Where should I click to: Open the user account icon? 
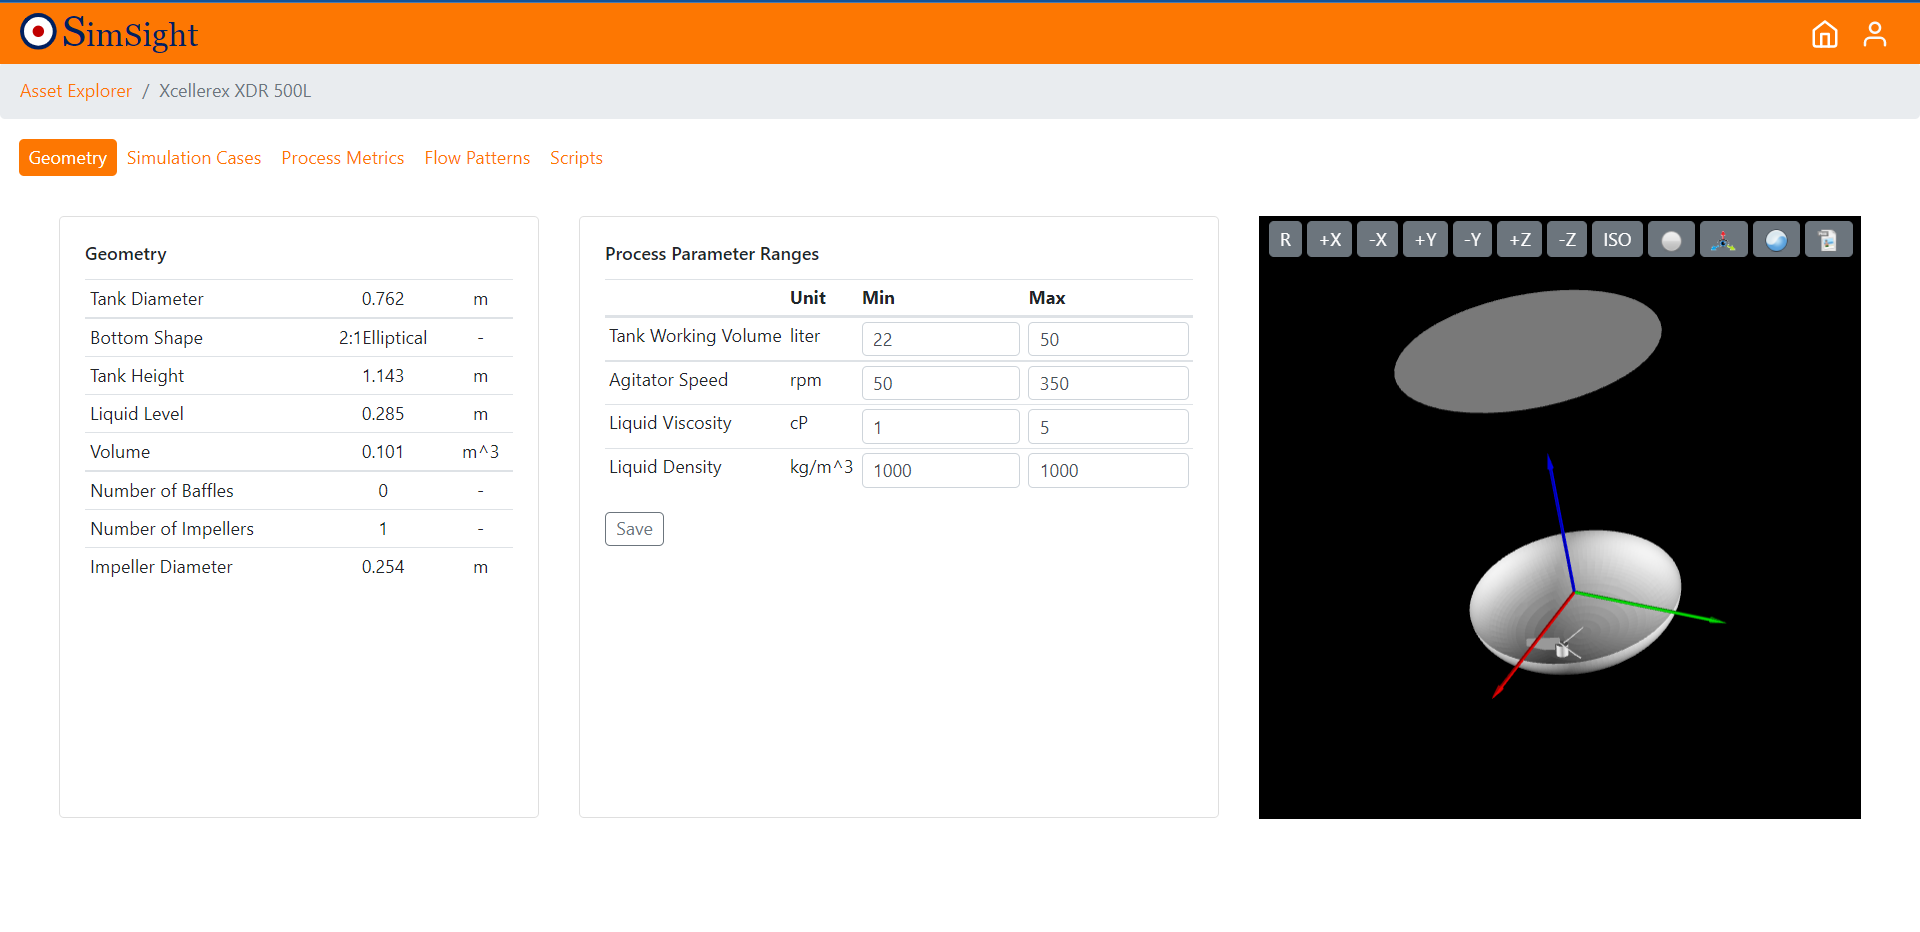click(1875, 33)
